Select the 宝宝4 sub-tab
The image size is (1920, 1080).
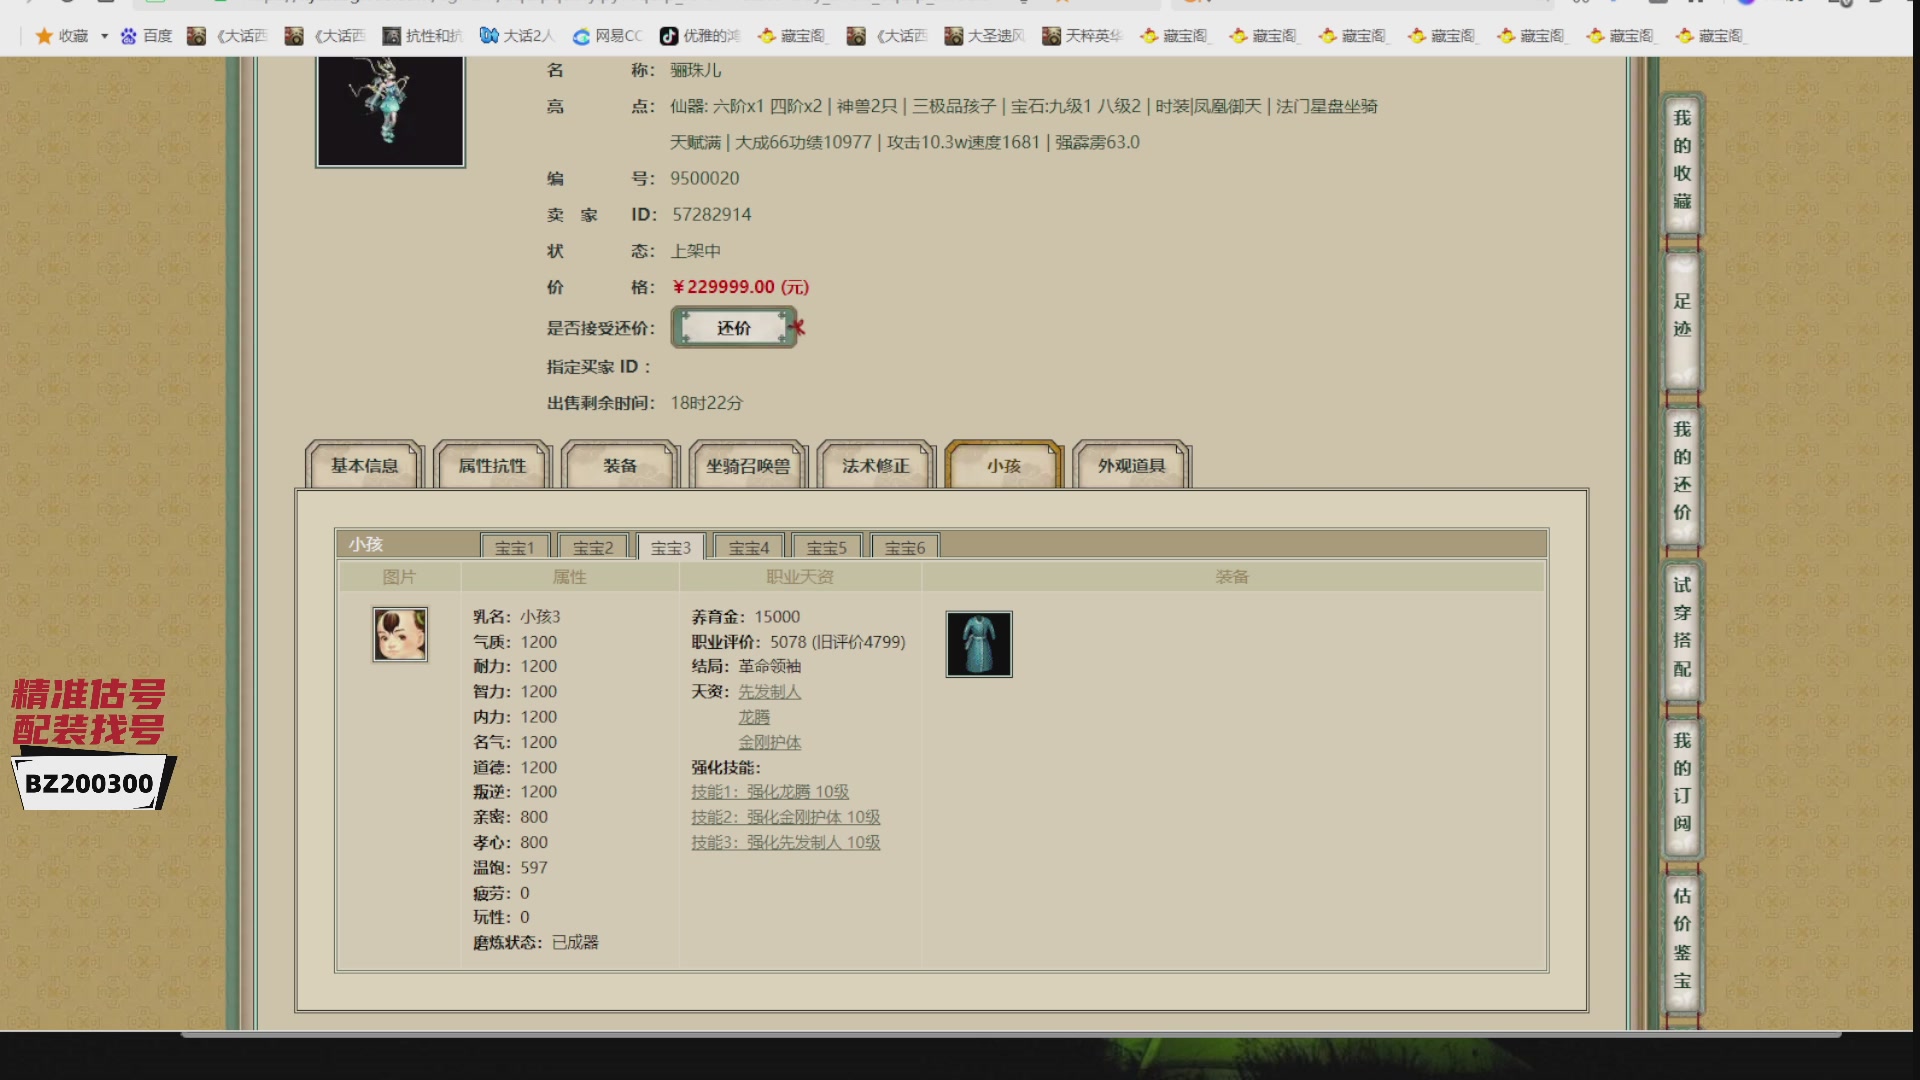pyautogui.click(x=749, y=547)
